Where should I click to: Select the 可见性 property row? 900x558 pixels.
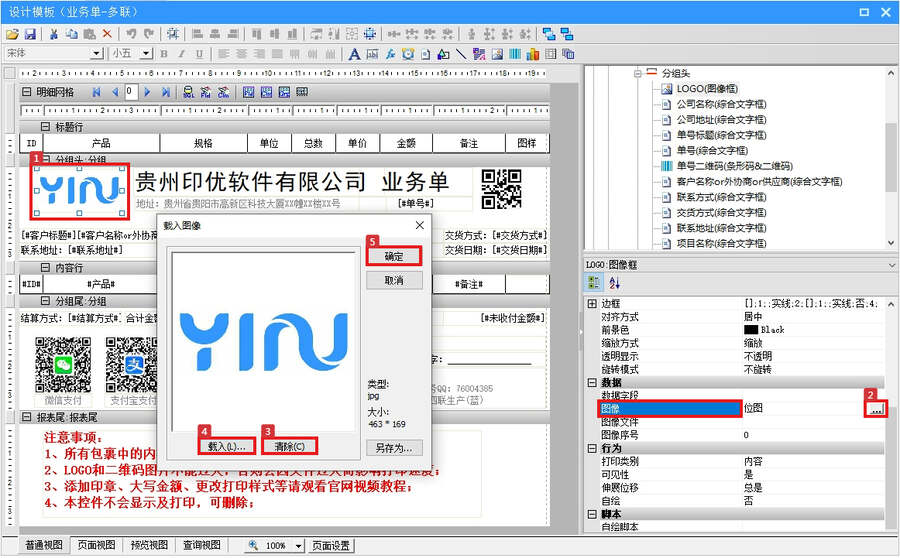[742, 475]
